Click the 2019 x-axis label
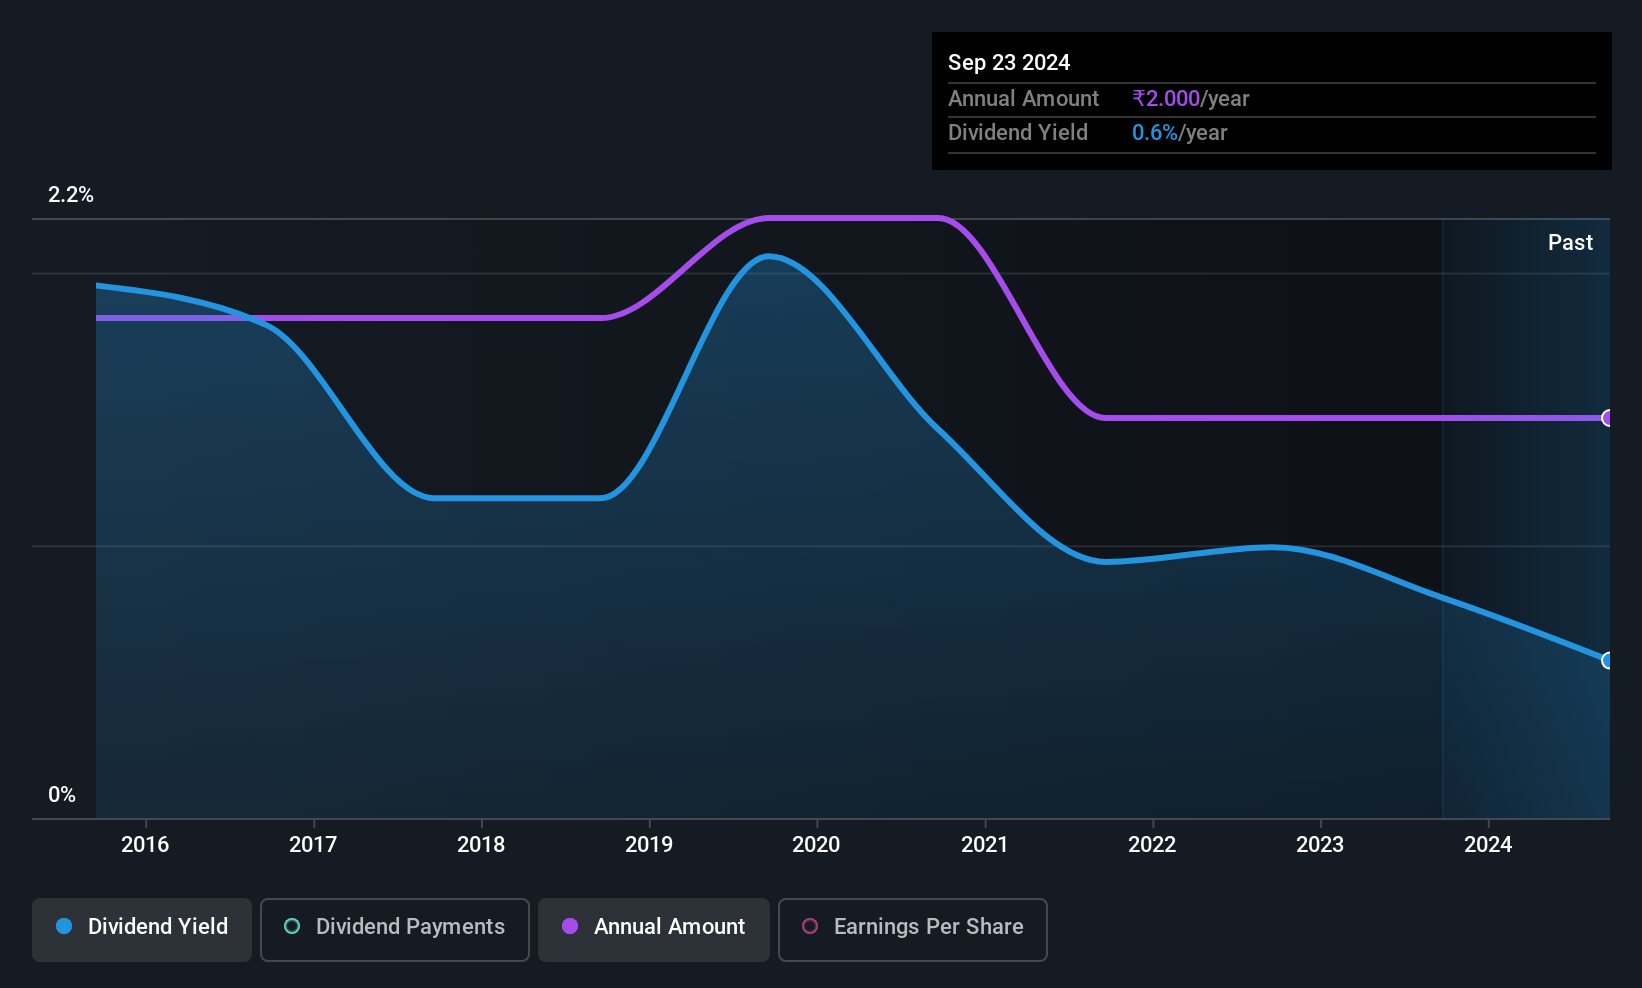 pos(649,844)
